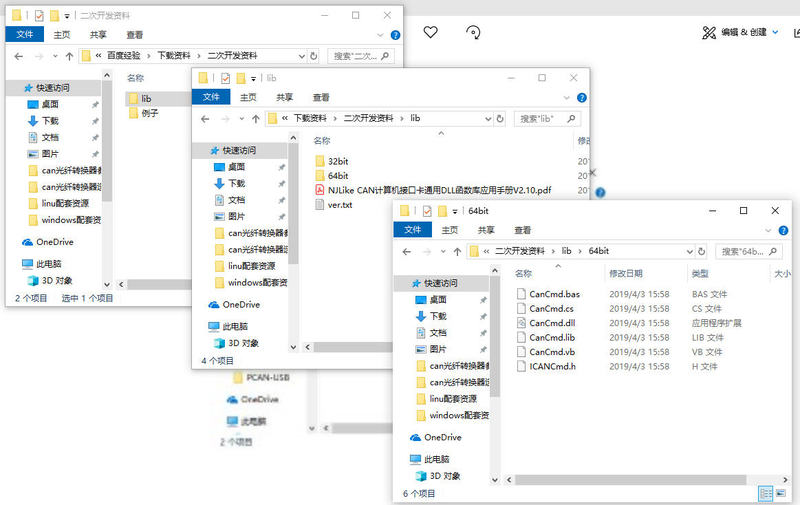The image size is (800, 505).
Task: Open recent locations dropdown in 64bit window
Action: point(443,251)
